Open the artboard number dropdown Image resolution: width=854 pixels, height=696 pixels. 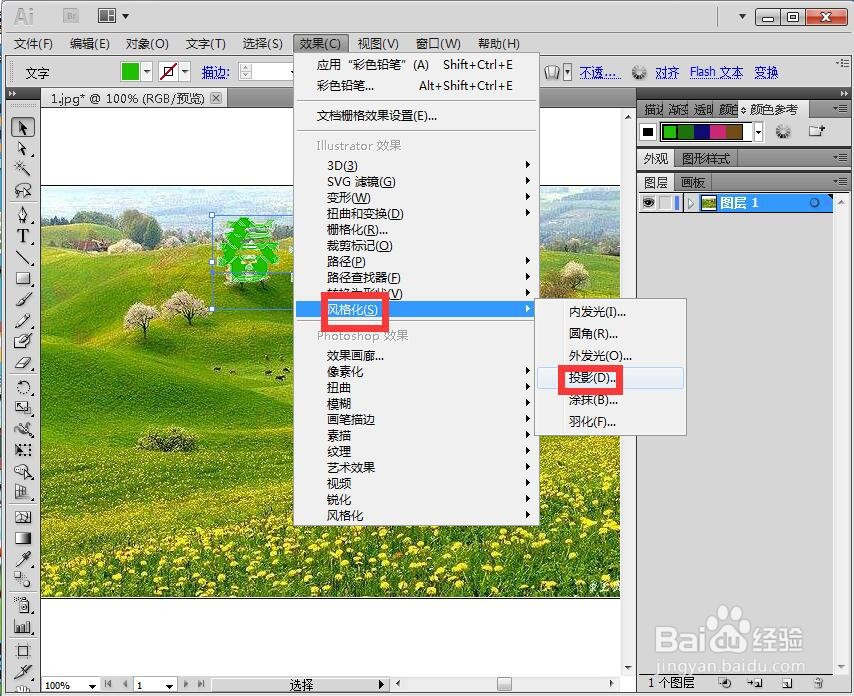[x=169, y=685]
